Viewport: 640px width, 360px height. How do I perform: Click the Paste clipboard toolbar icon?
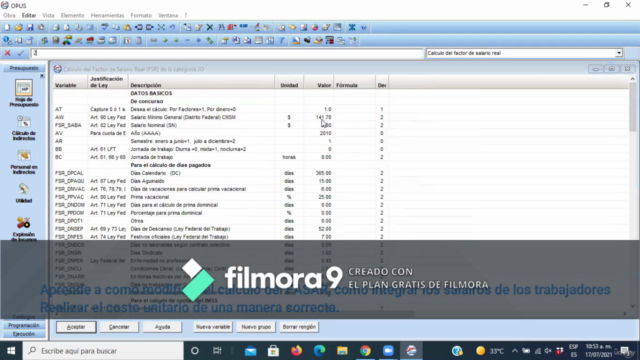click(127, 27)
